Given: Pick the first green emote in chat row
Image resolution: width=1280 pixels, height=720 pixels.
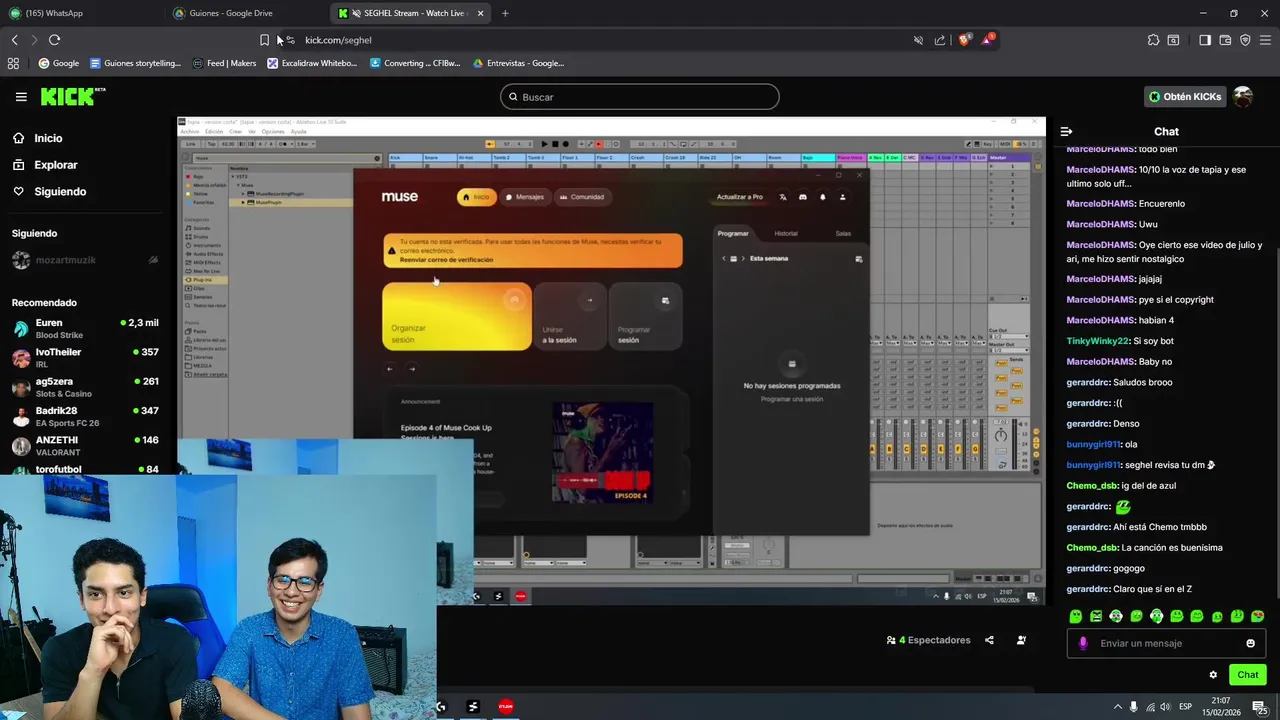Looking at the screenshot, I should tap(1076, 616).
